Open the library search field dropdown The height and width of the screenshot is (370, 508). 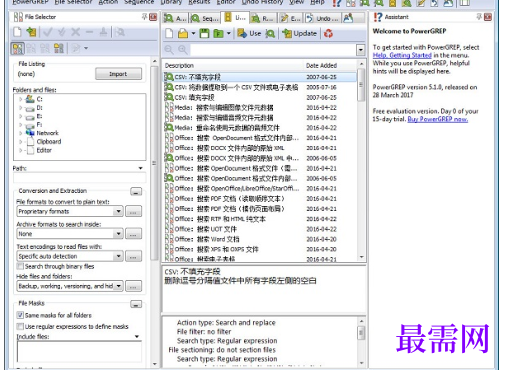pos(360,50)
